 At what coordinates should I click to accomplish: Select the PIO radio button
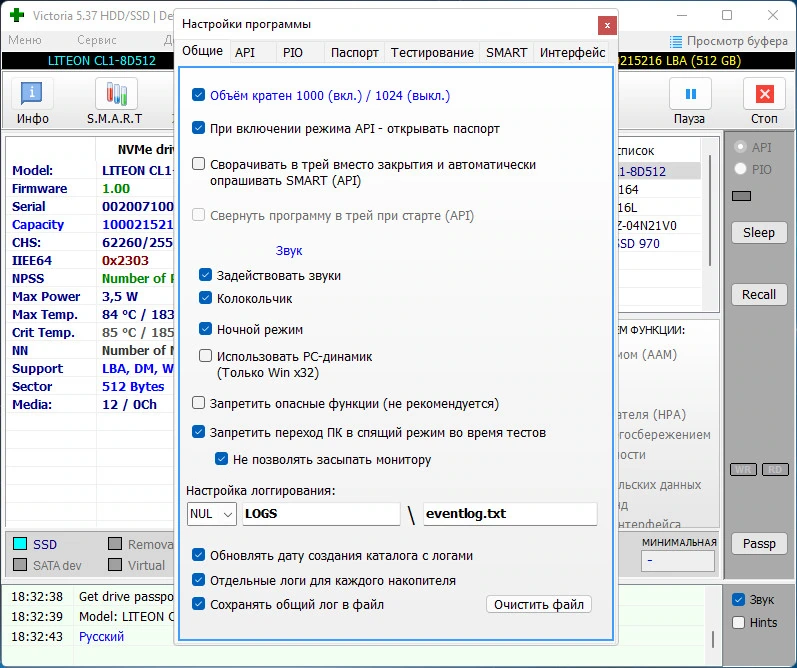point(741,169)
